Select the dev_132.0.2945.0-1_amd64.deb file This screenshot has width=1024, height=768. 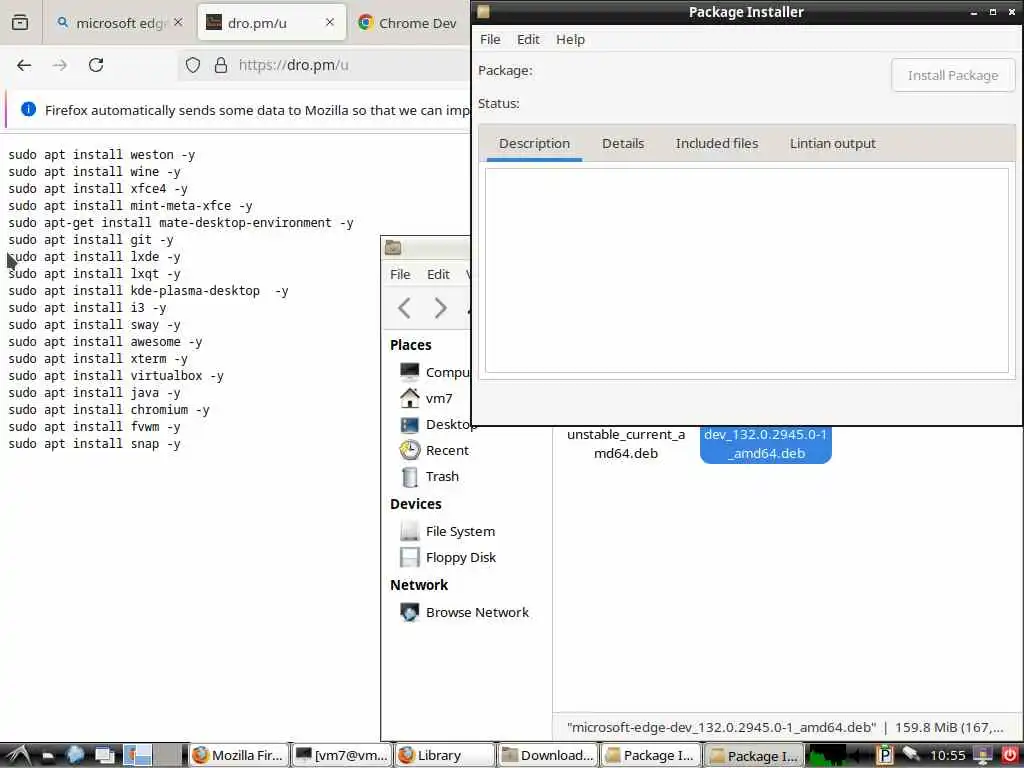tap(765, 444)
